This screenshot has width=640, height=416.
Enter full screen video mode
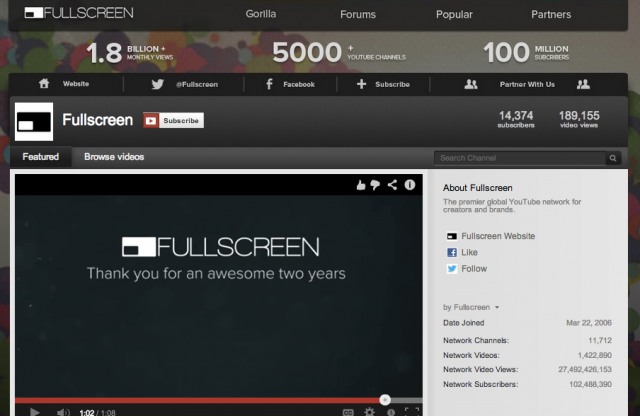[411, 411]
